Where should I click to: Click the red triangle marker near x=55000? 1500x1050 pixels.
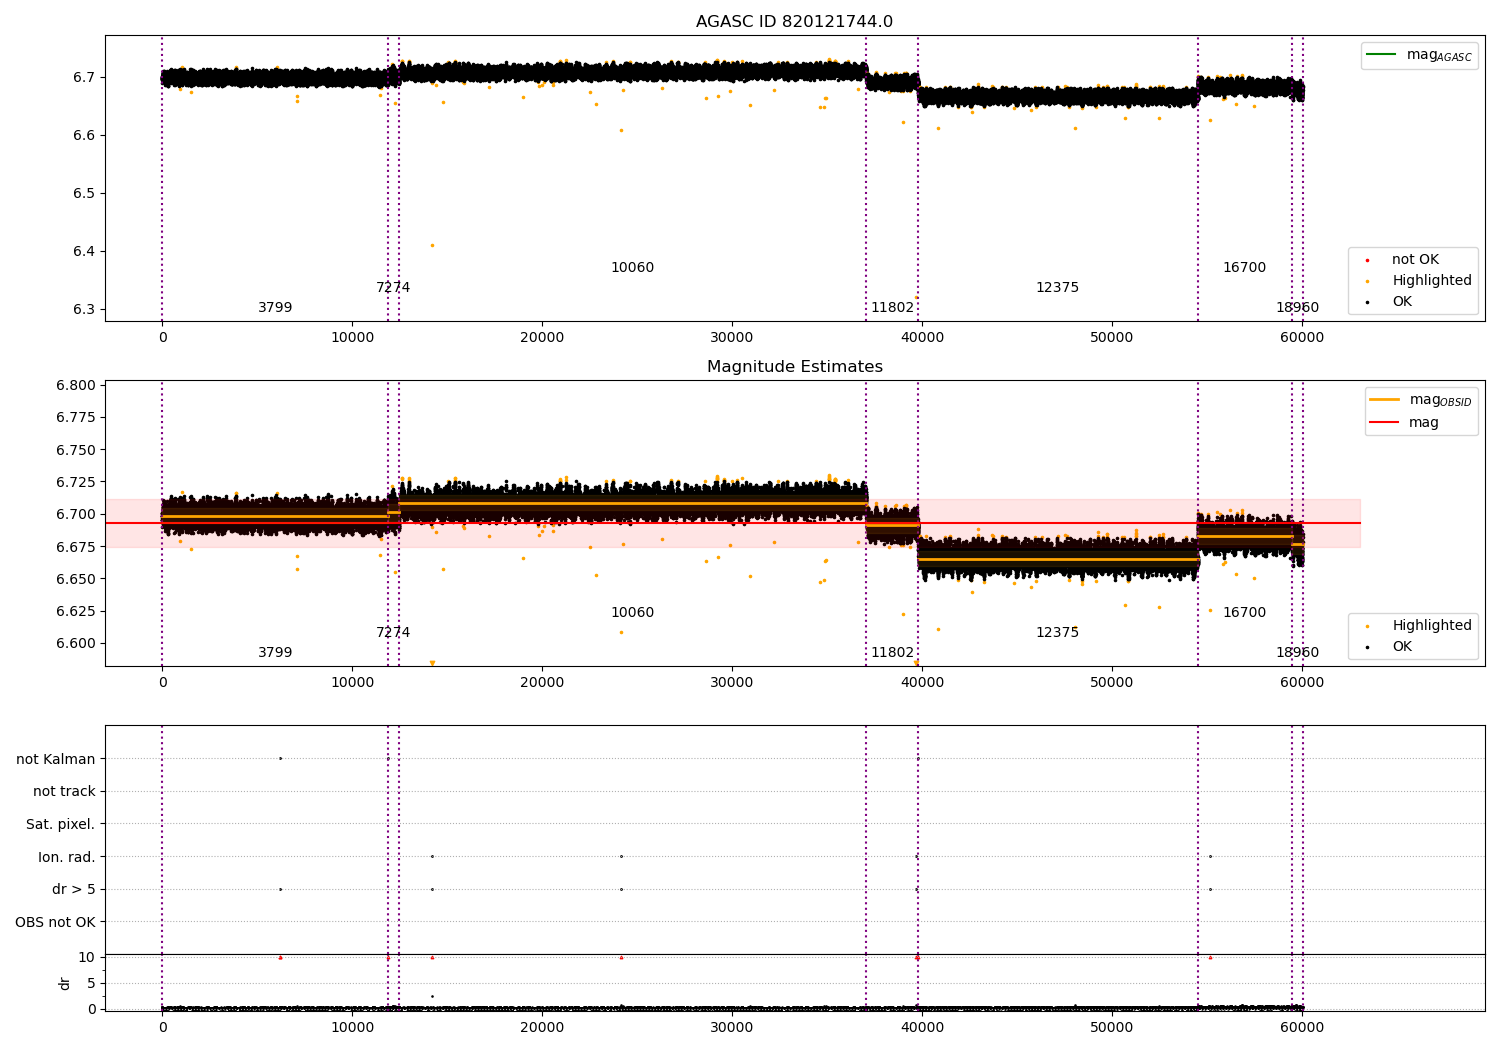tap(1210, 957)
